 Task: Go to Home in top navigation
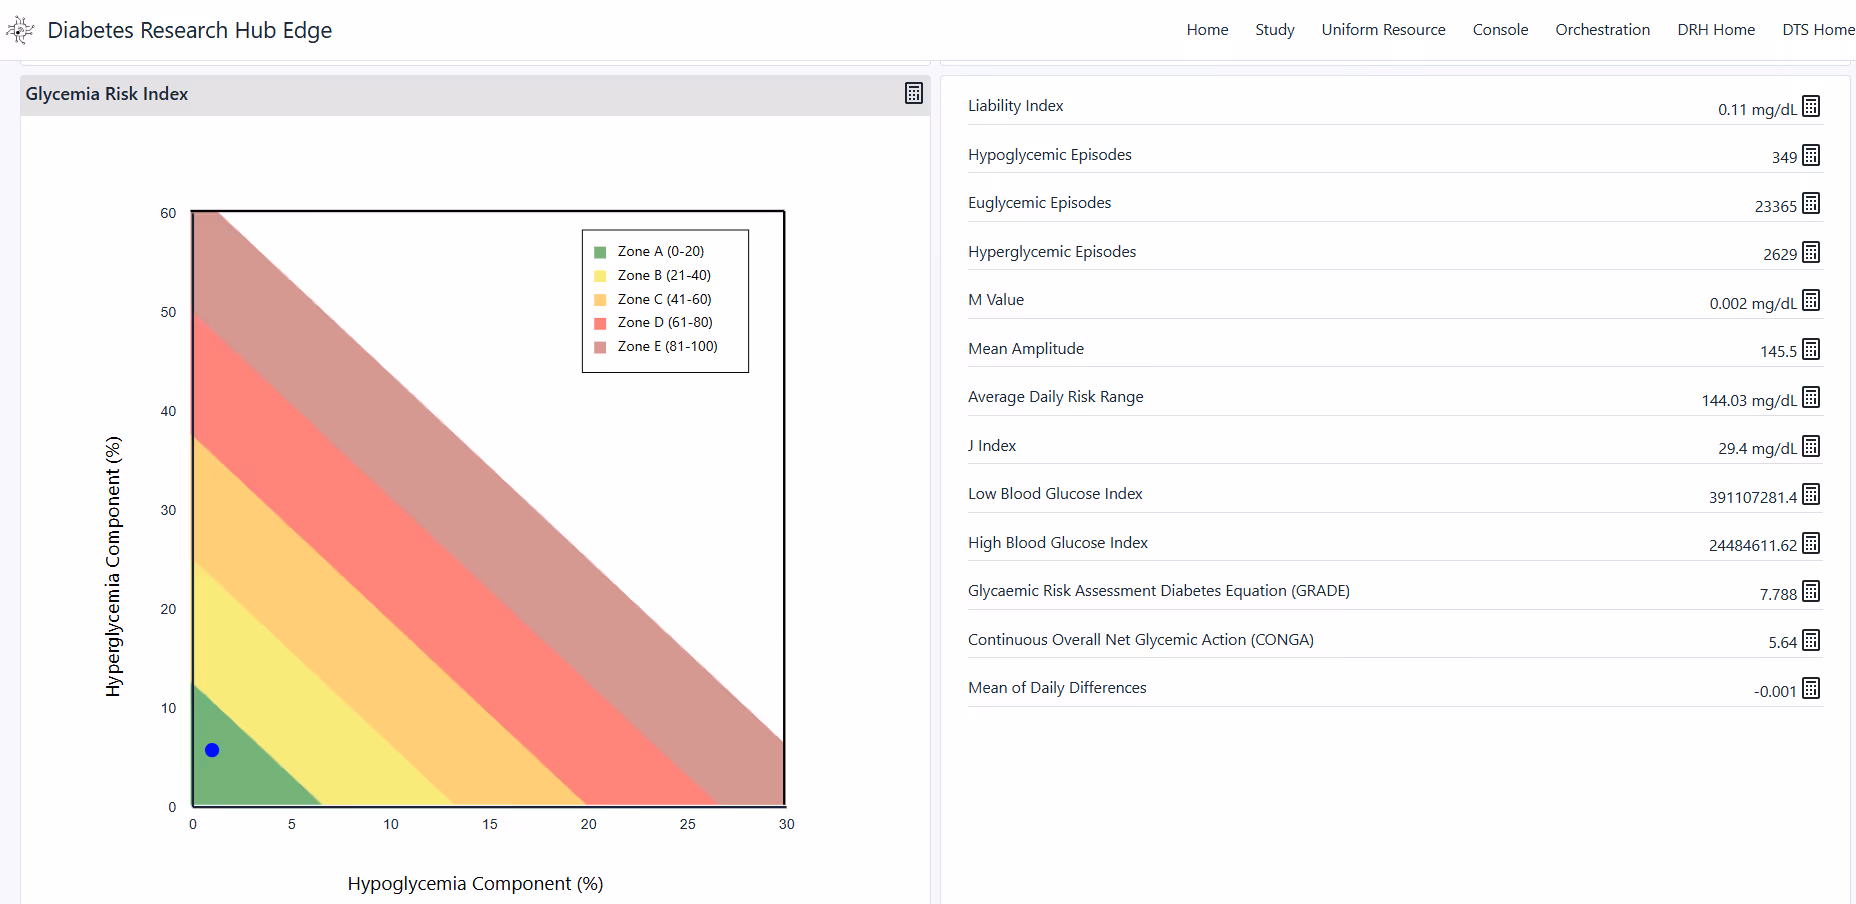1207,30
